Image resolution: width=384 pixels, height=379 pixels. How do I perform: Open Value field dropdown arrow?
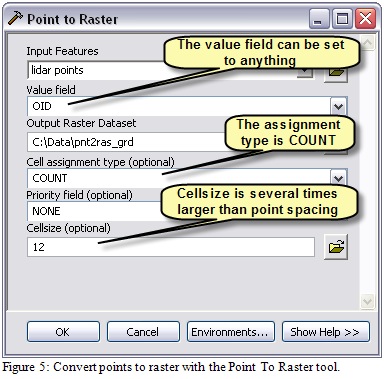click(338, 107)
